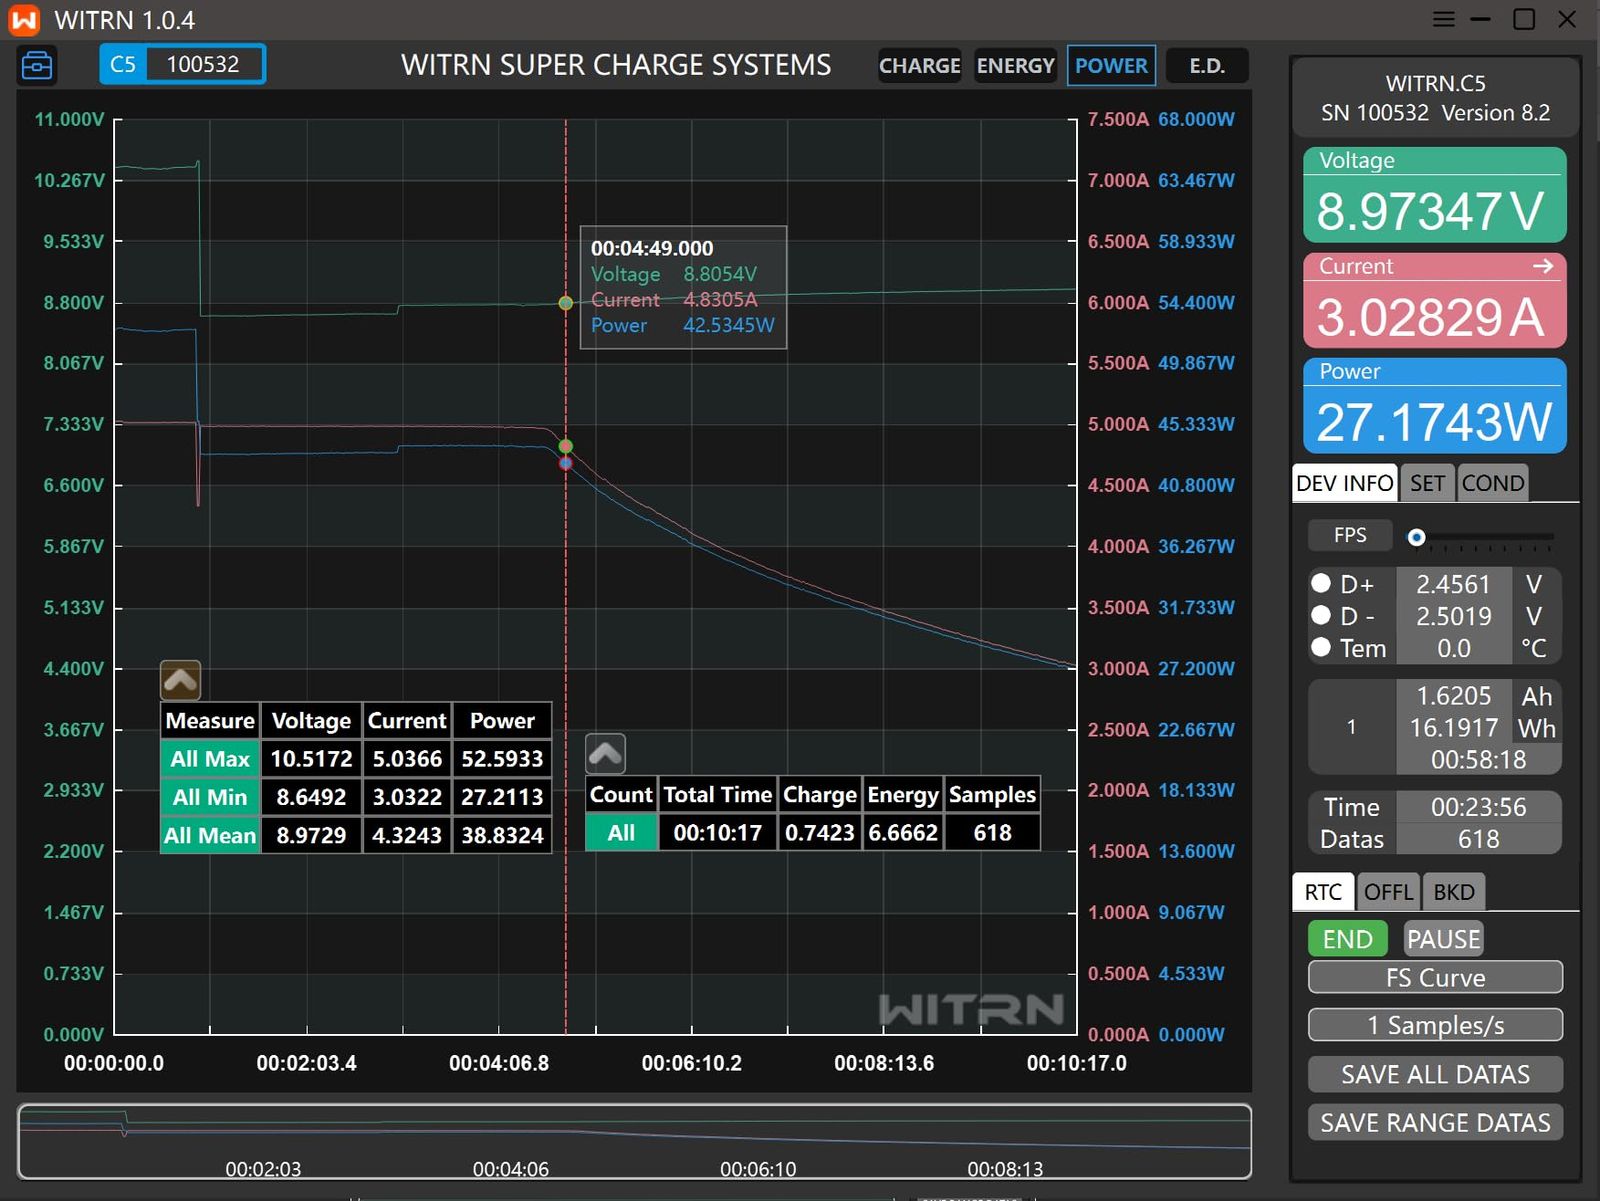Image resolution: width=1600 pixels, height=1201 pixels.
Task: Click the 1 Samples/s rate button
Action: click(1434, 1025)
